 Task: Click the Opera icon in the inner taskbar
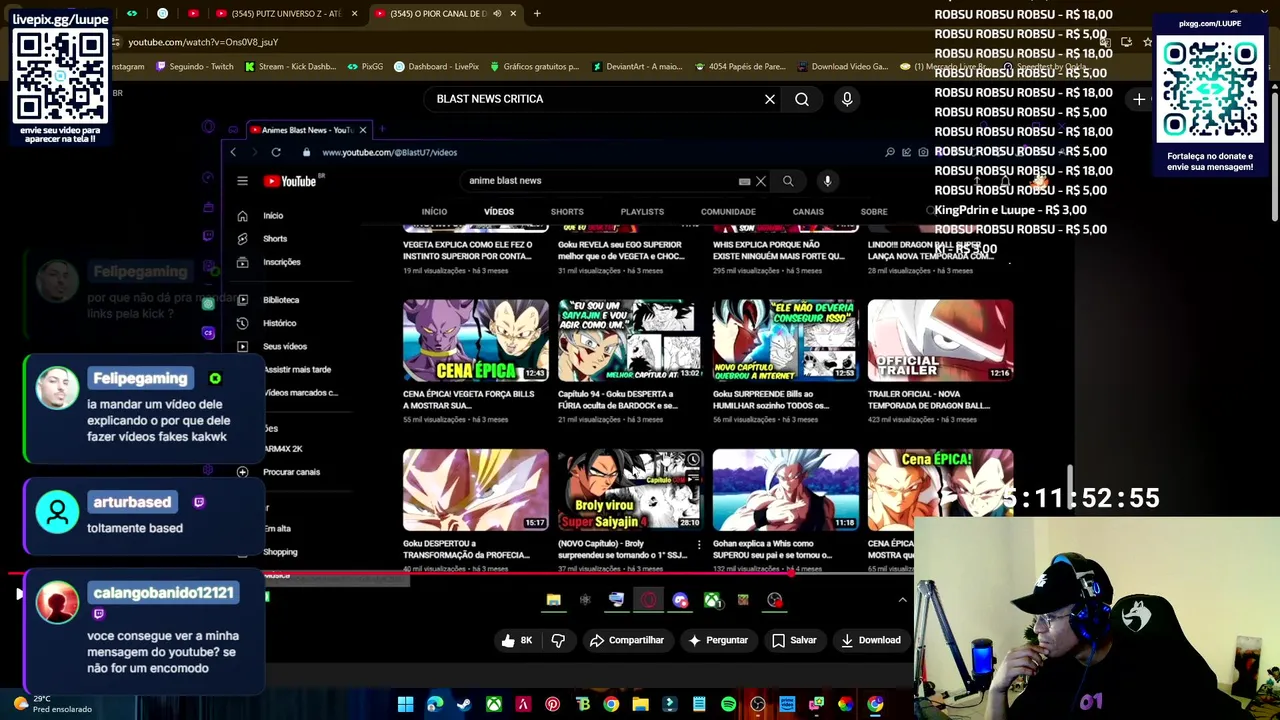(649, 600)
